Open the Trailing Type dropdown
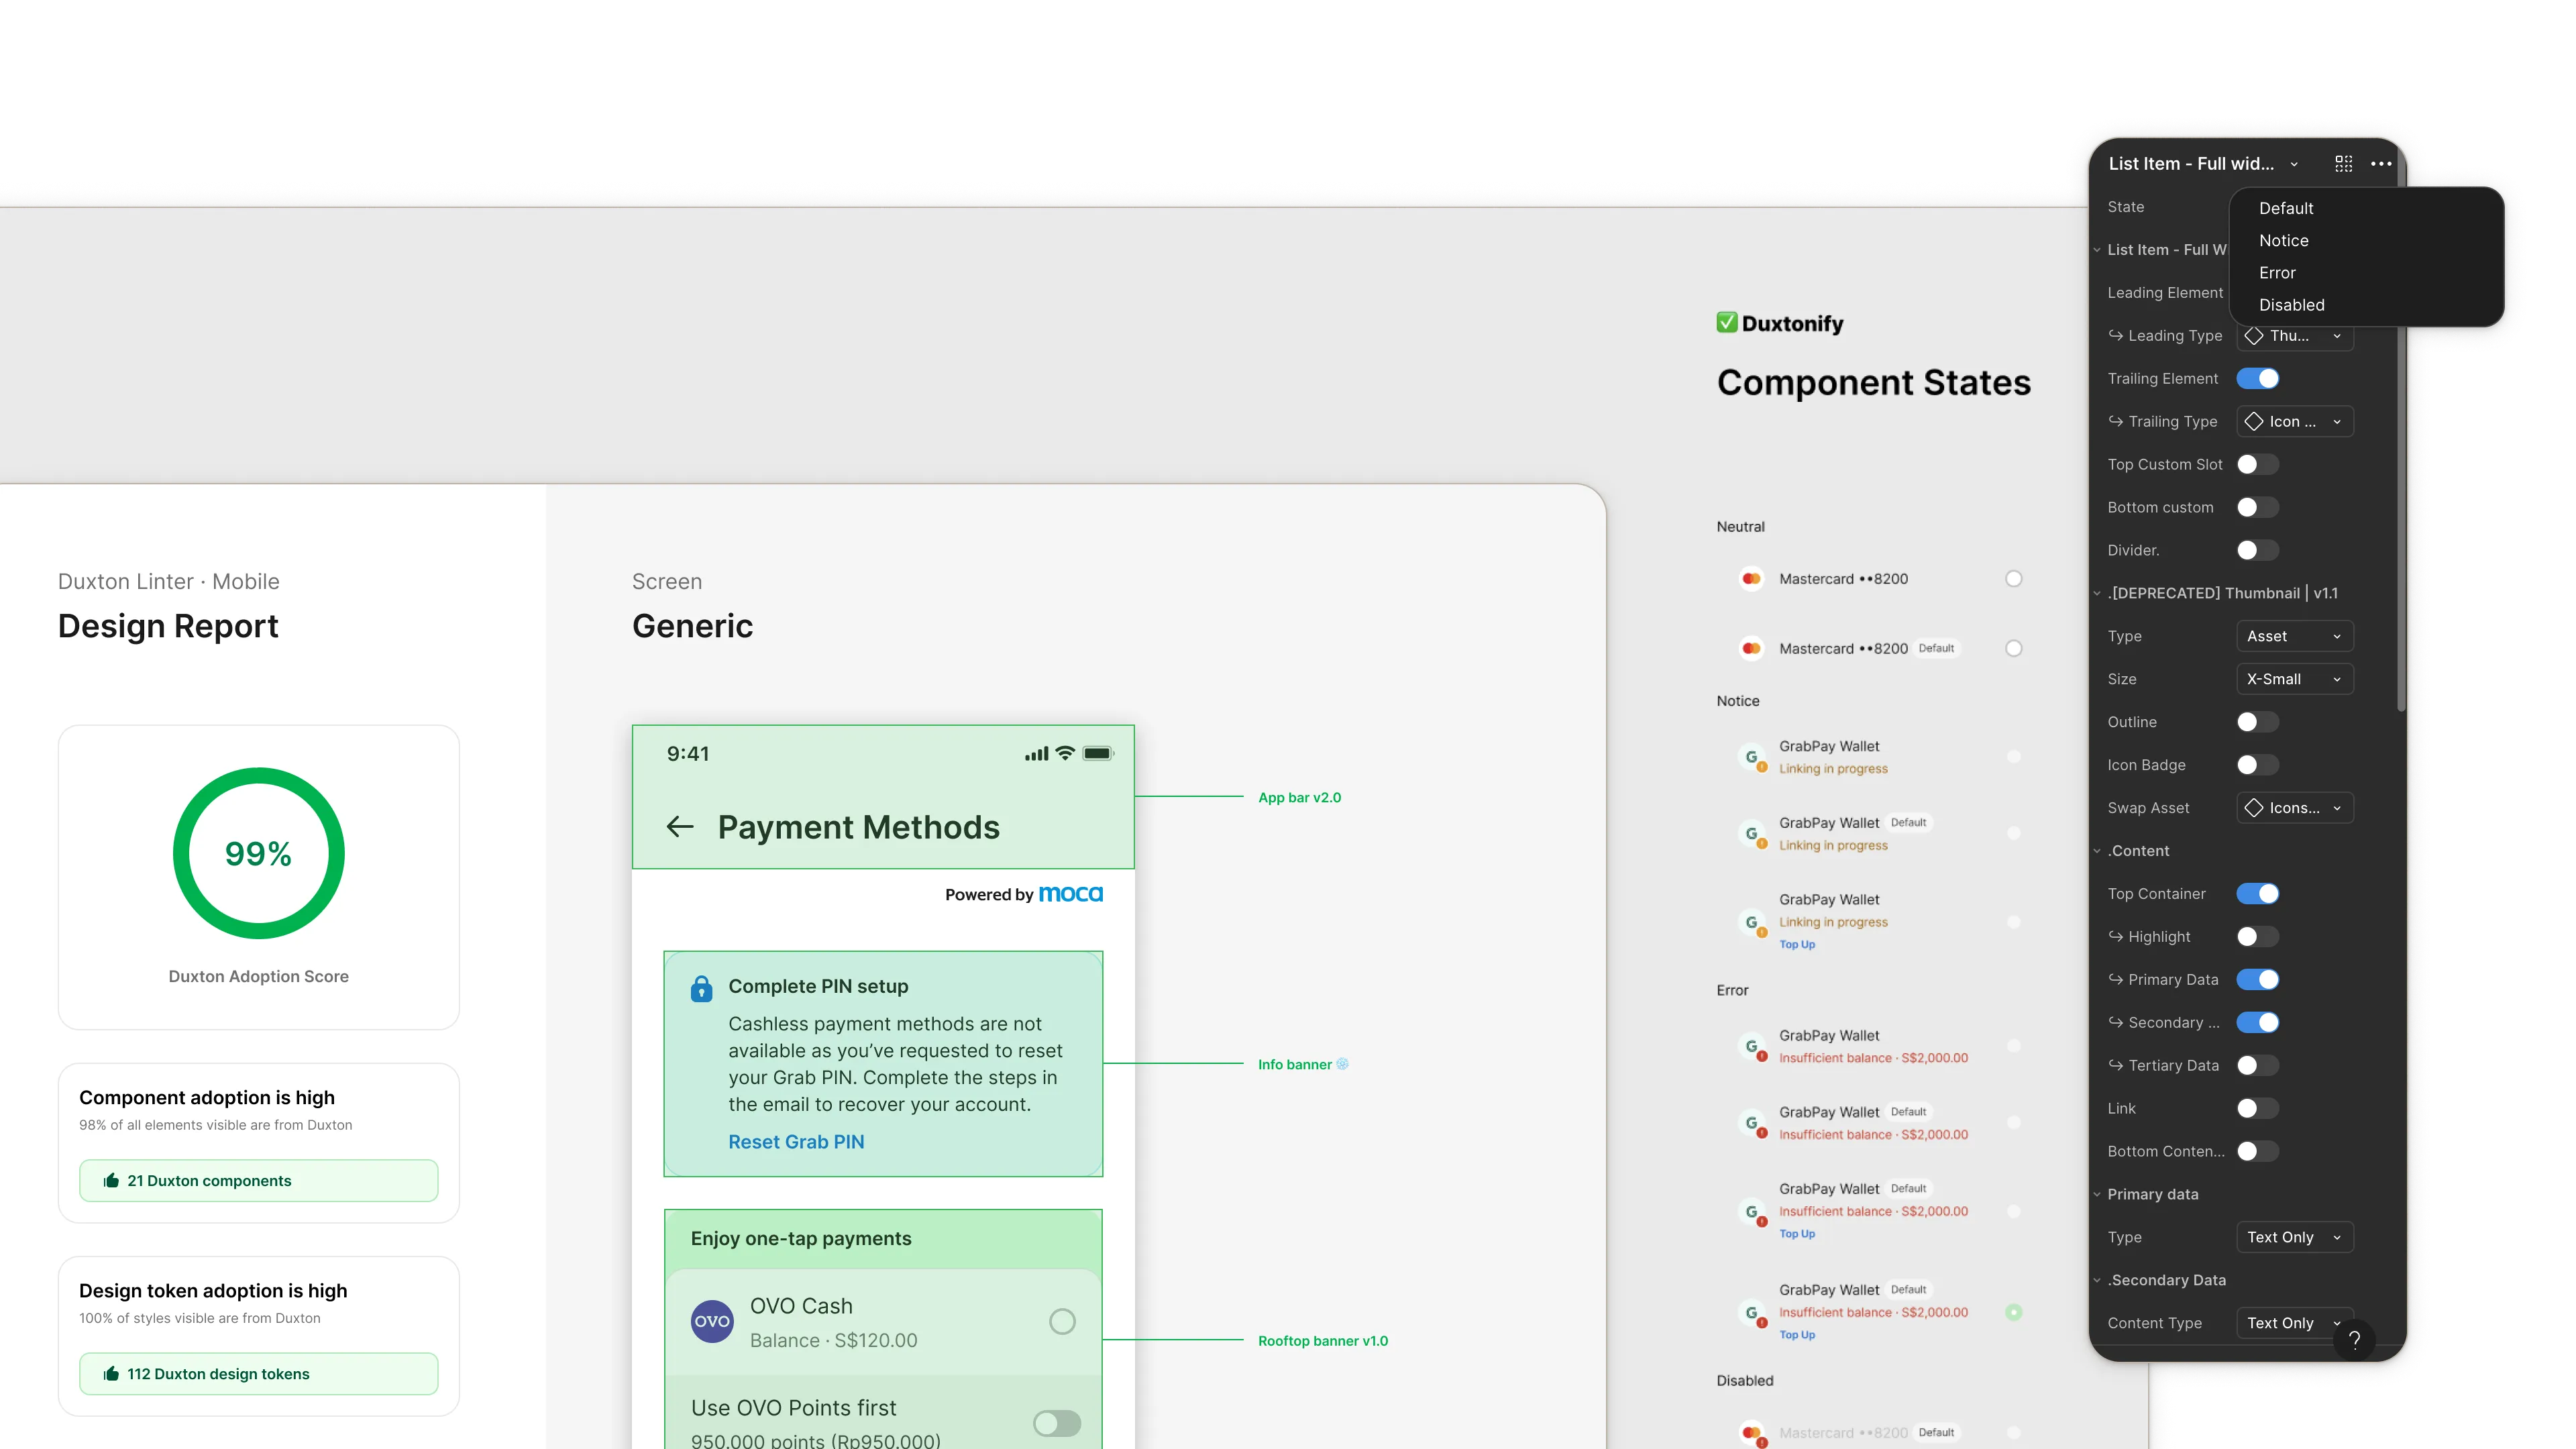Viewport: 2576px width, 1449px height. [x=2295, y=421]
